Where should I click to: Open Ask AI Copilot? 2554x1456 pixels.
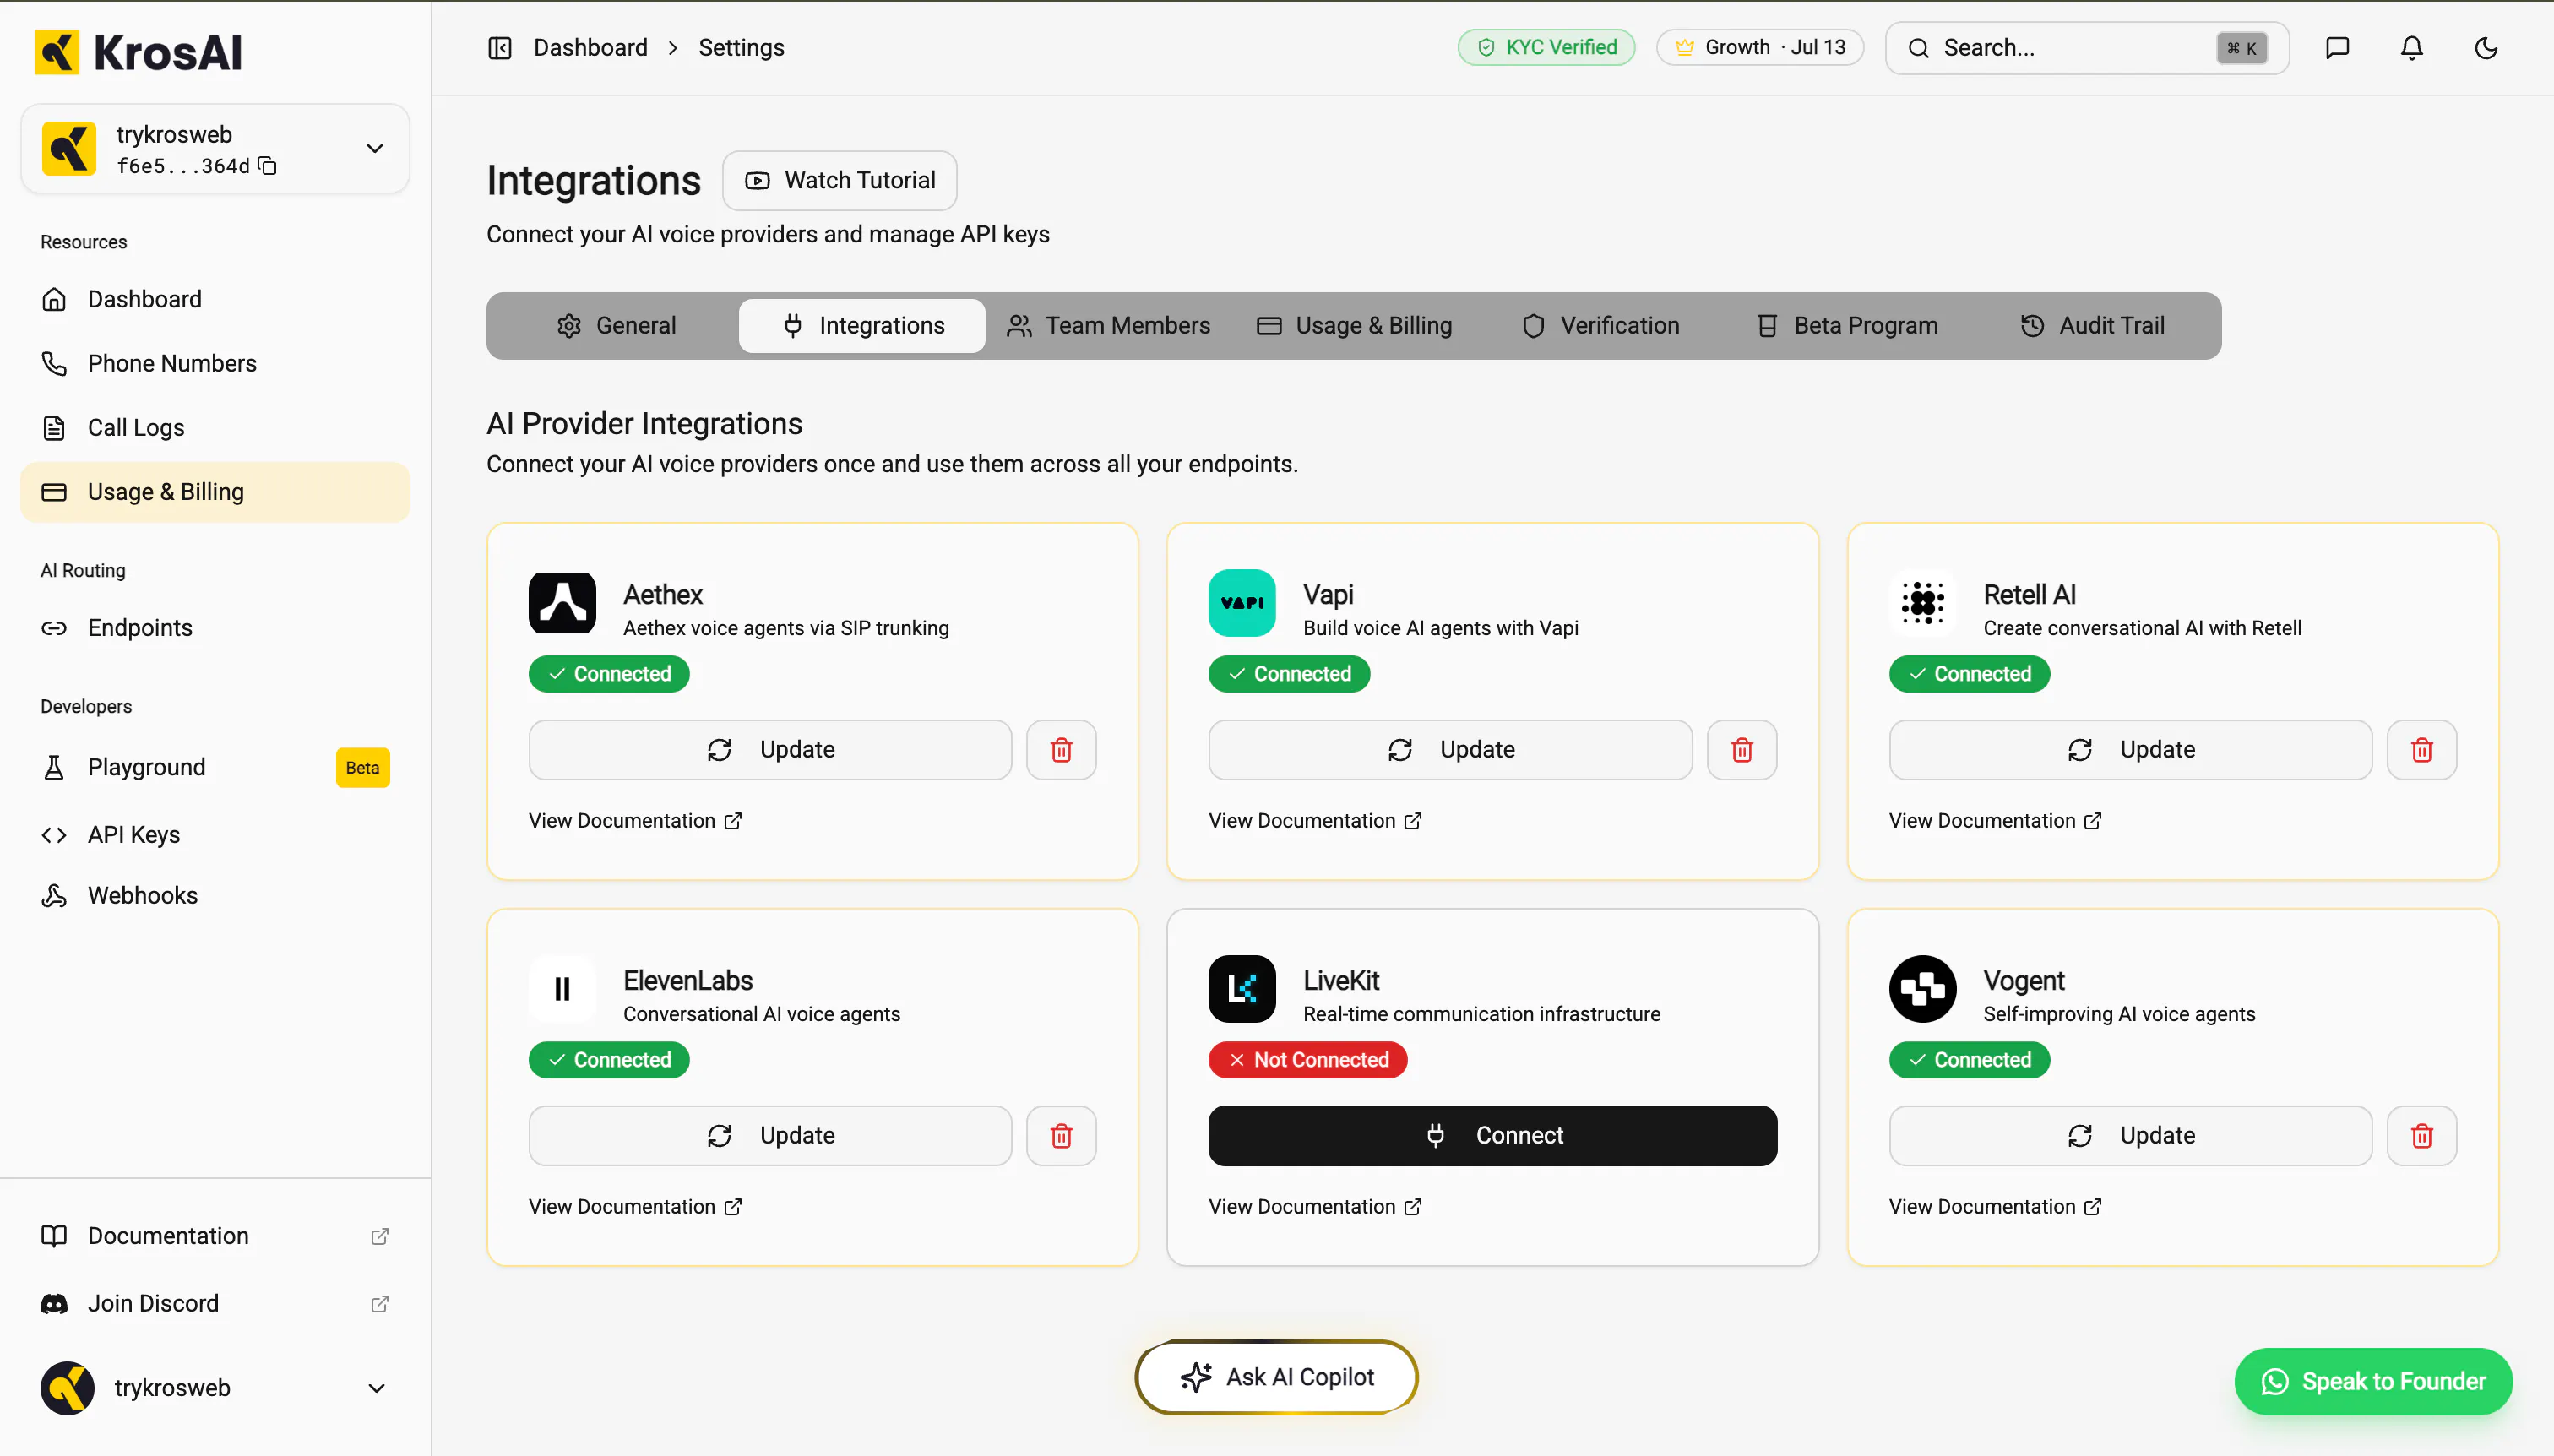click(1277, 1378)
